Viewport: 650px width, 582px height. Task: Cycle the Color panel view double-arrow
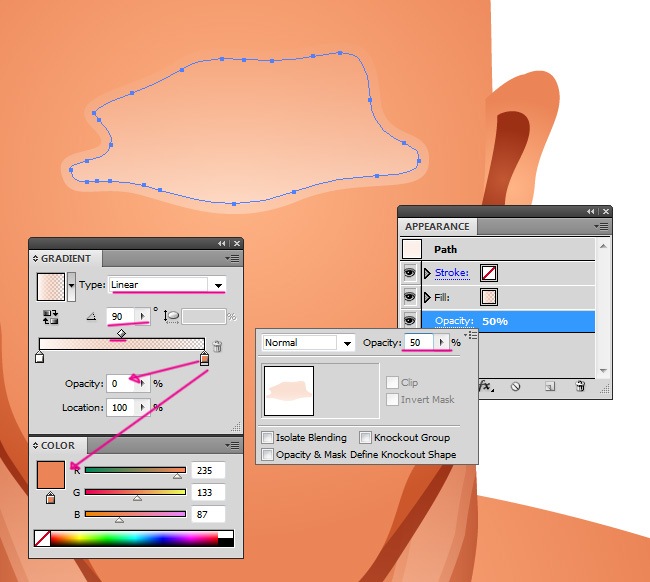(35, 446)
